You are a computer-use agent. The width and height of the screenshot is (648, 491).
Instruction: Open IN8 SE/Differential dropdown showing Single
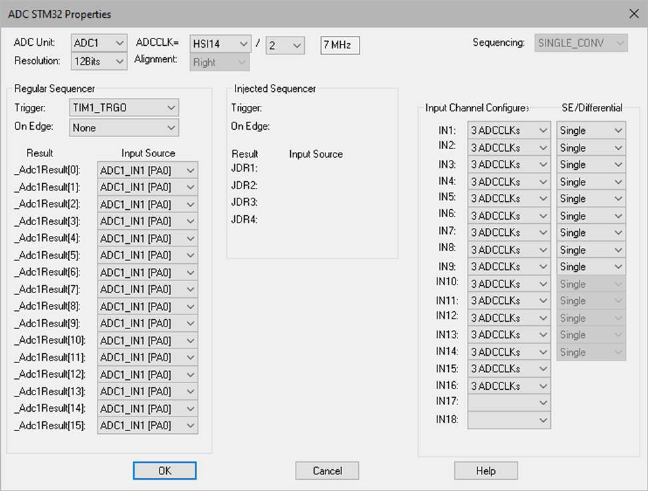pos(591,250)
